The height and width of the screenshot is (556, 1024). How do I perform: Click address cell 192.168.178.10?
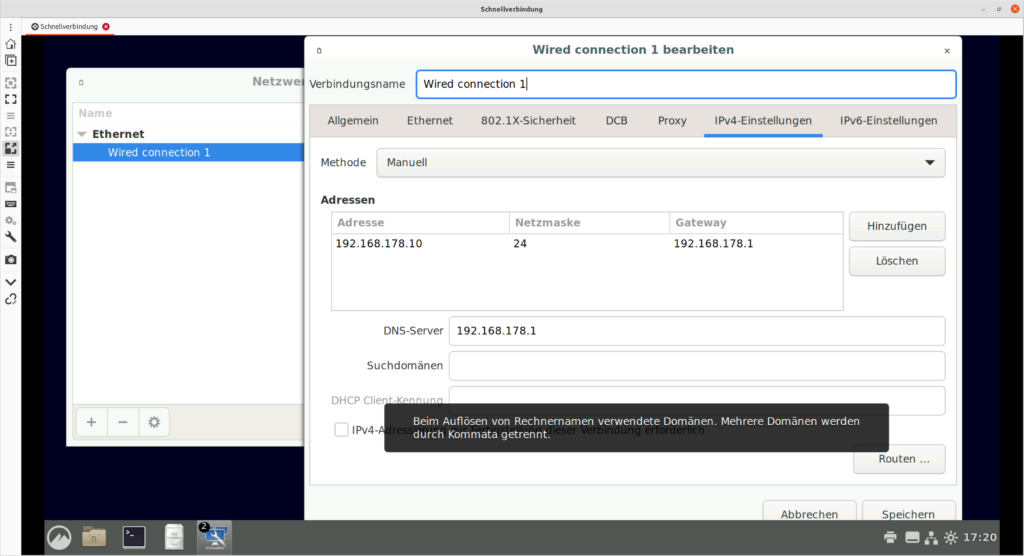point(379,244)
